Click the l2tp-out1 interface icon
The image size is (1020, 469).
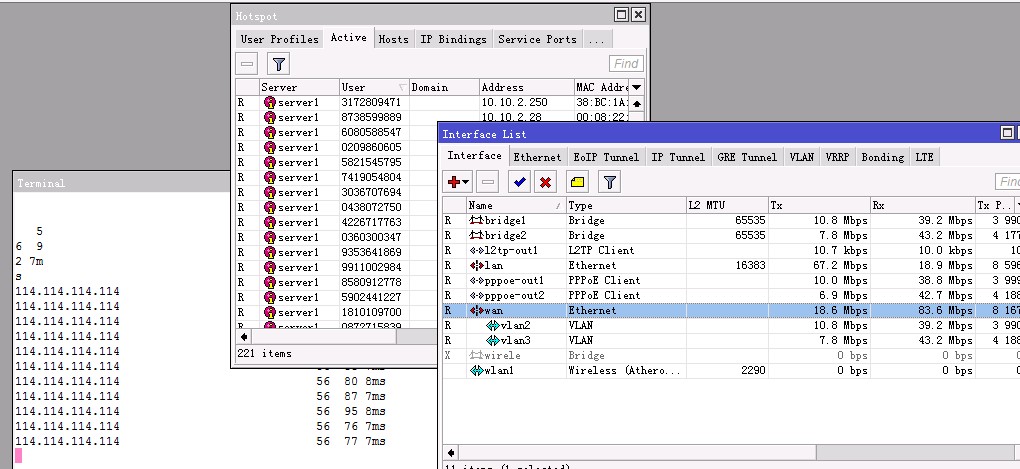tap(476, 250)
